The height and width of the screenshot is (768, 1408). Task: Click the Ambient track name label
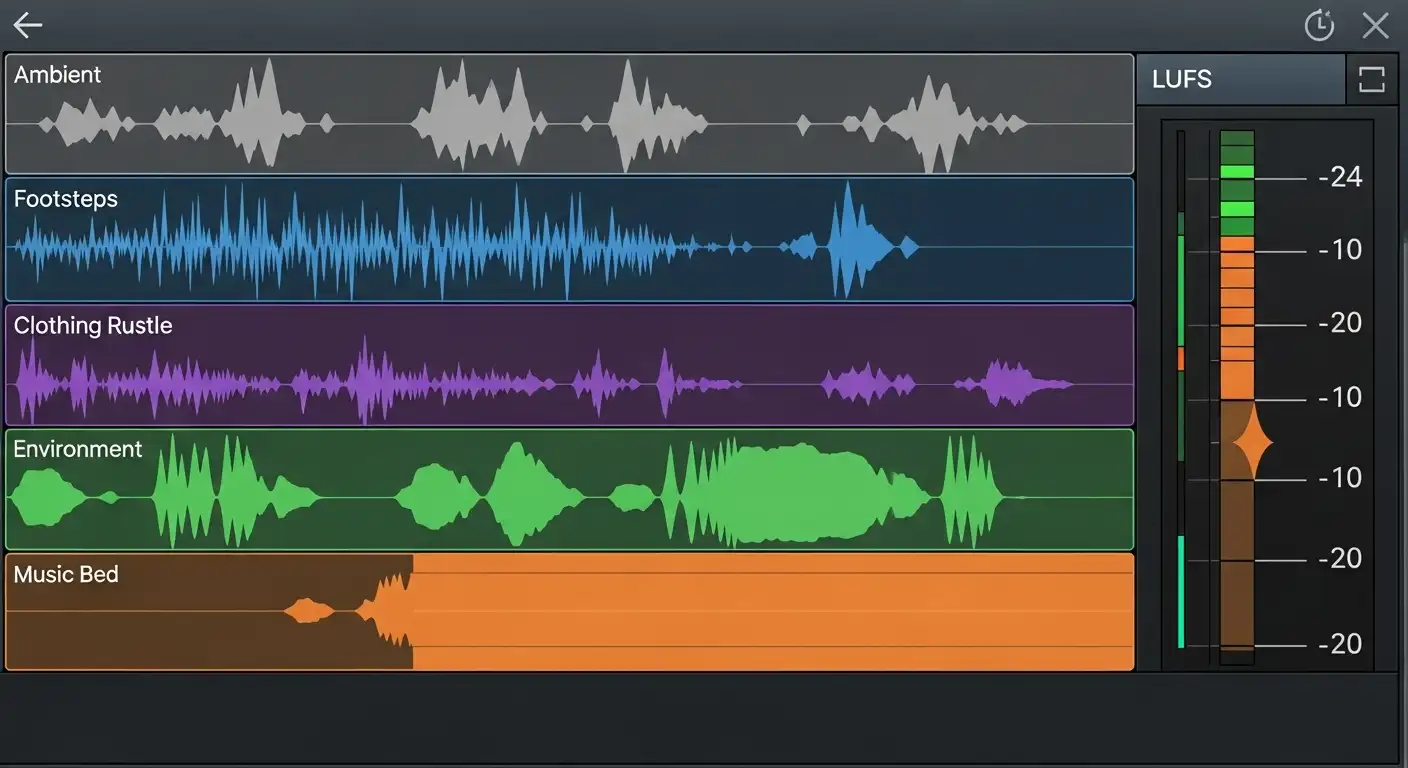(x=59, y=74)
